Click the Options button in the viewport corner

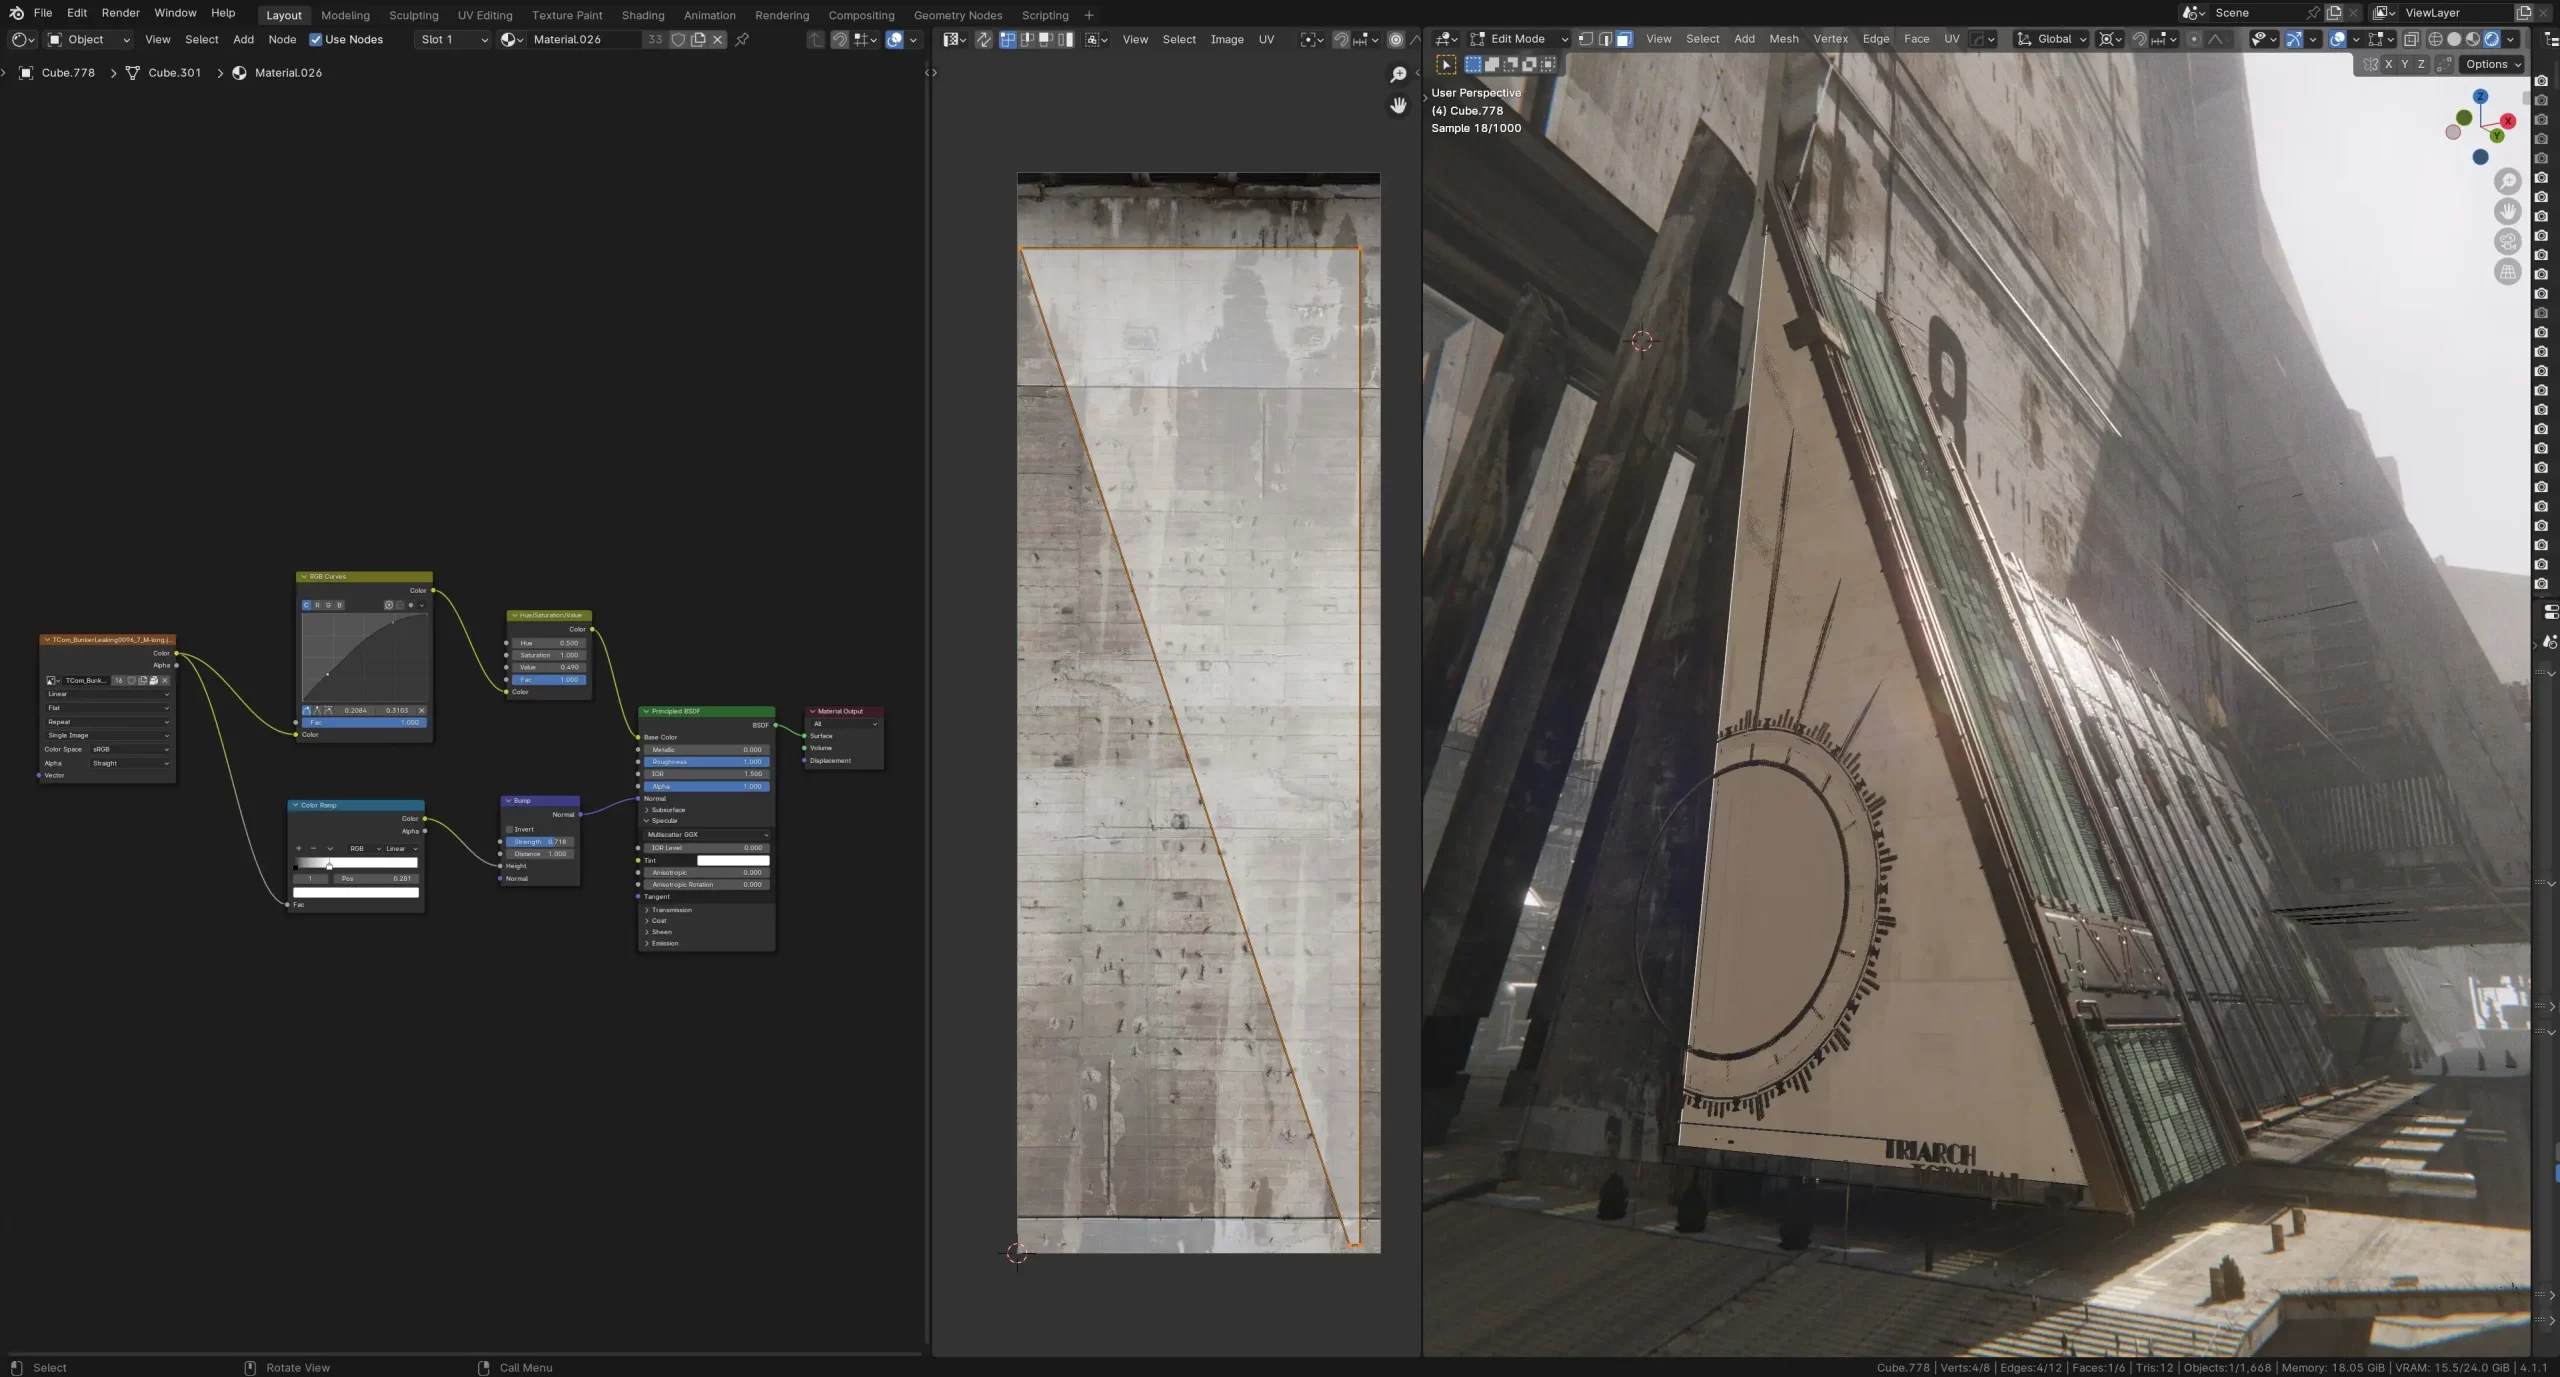(2491, 64)
